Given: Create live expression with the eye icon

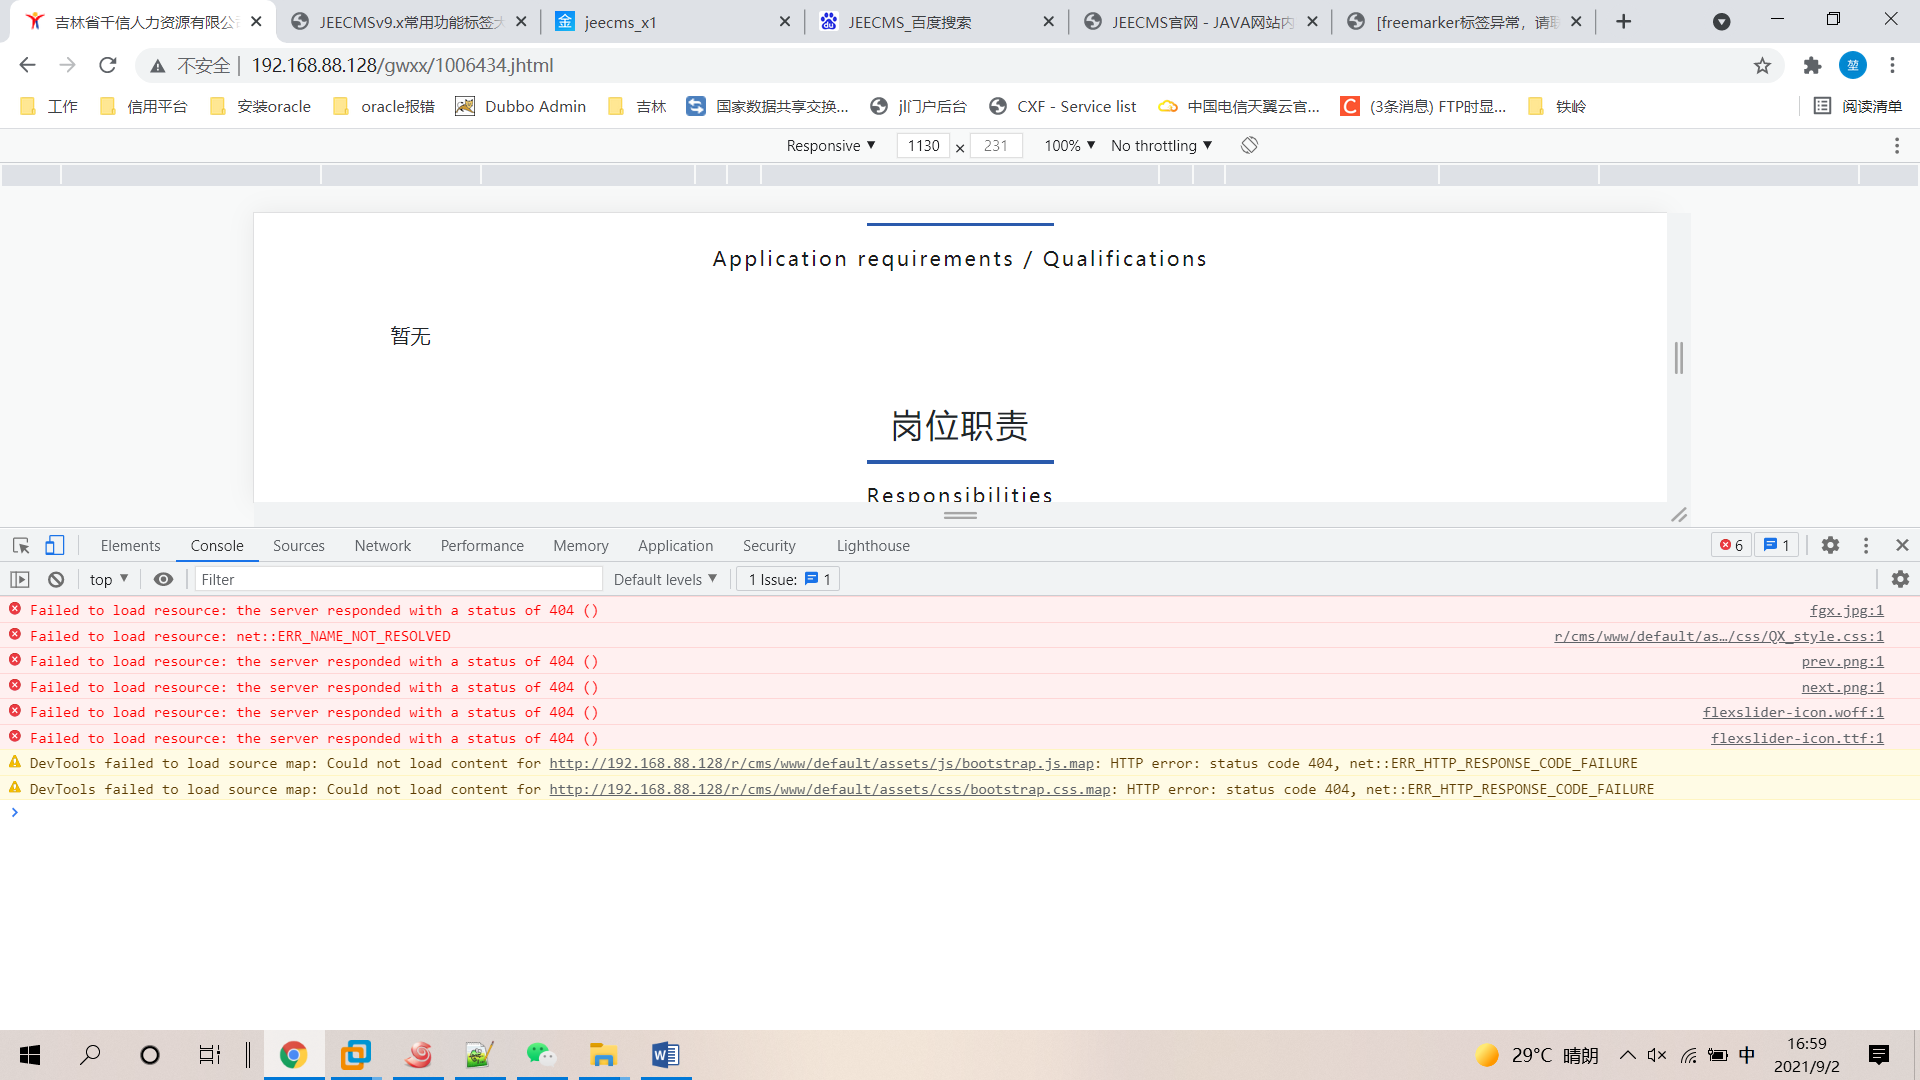Looking at the screenshot, I should [x=163, y=579].
